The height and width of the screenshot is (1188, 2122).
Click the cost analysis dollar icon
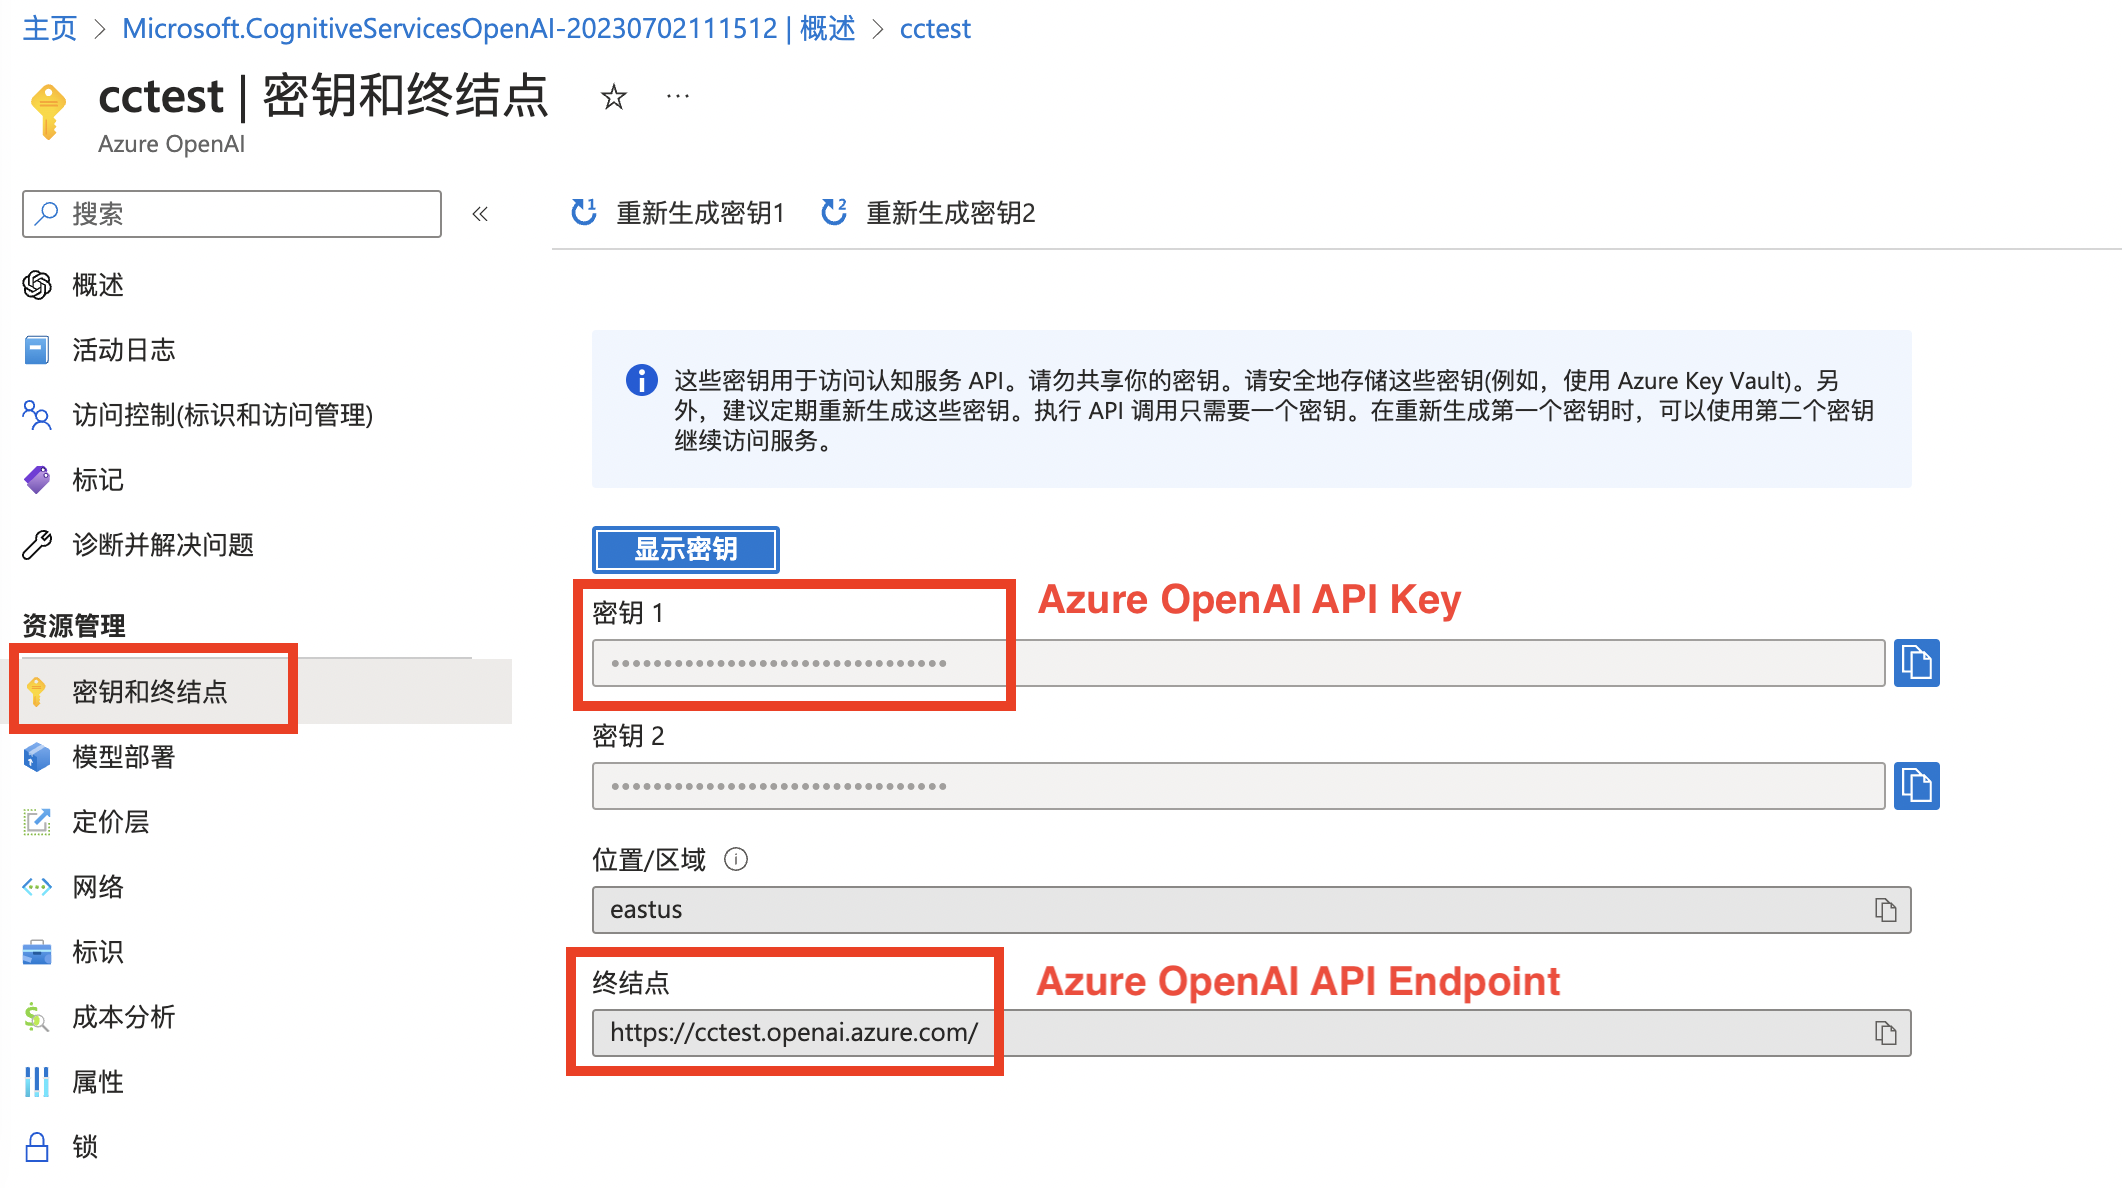[37, 1017]
